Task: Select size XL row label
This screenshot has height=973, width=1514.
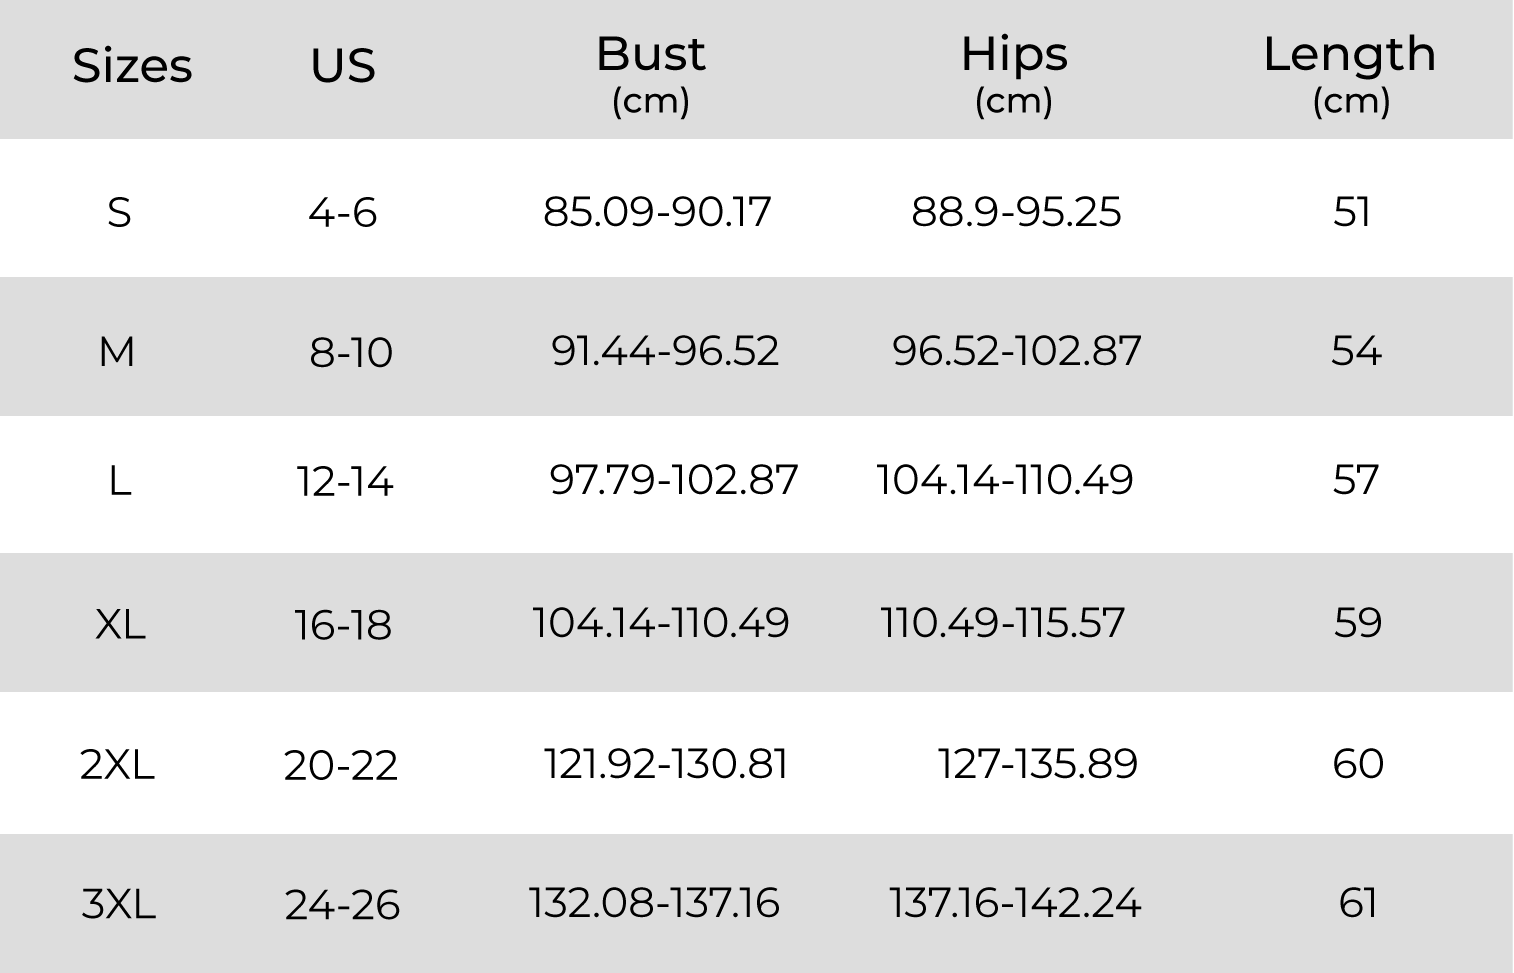Action: pyautogui.click(x=120, y=625)
